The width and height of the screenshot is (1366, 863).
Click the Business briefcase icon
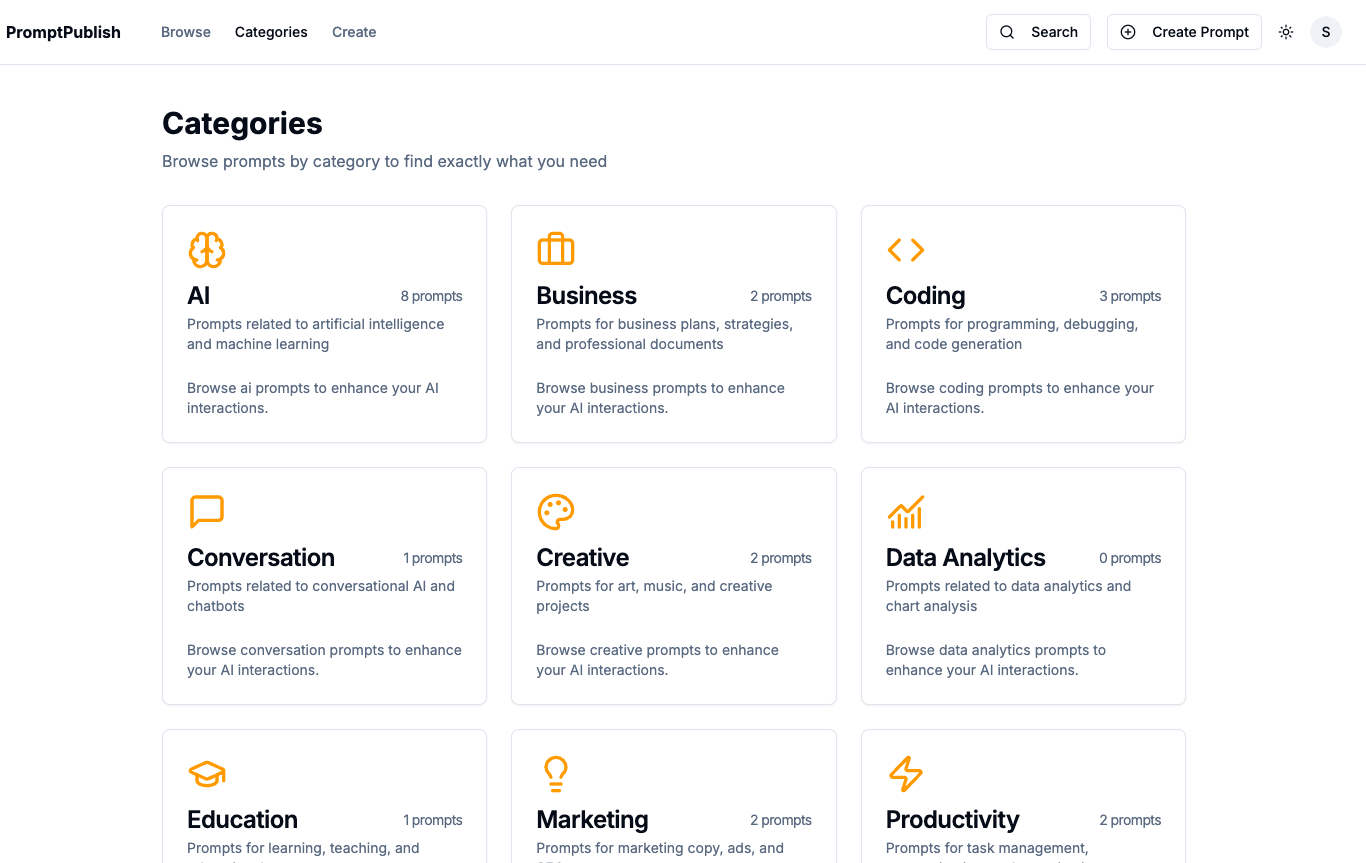click(x=556, y=250)
